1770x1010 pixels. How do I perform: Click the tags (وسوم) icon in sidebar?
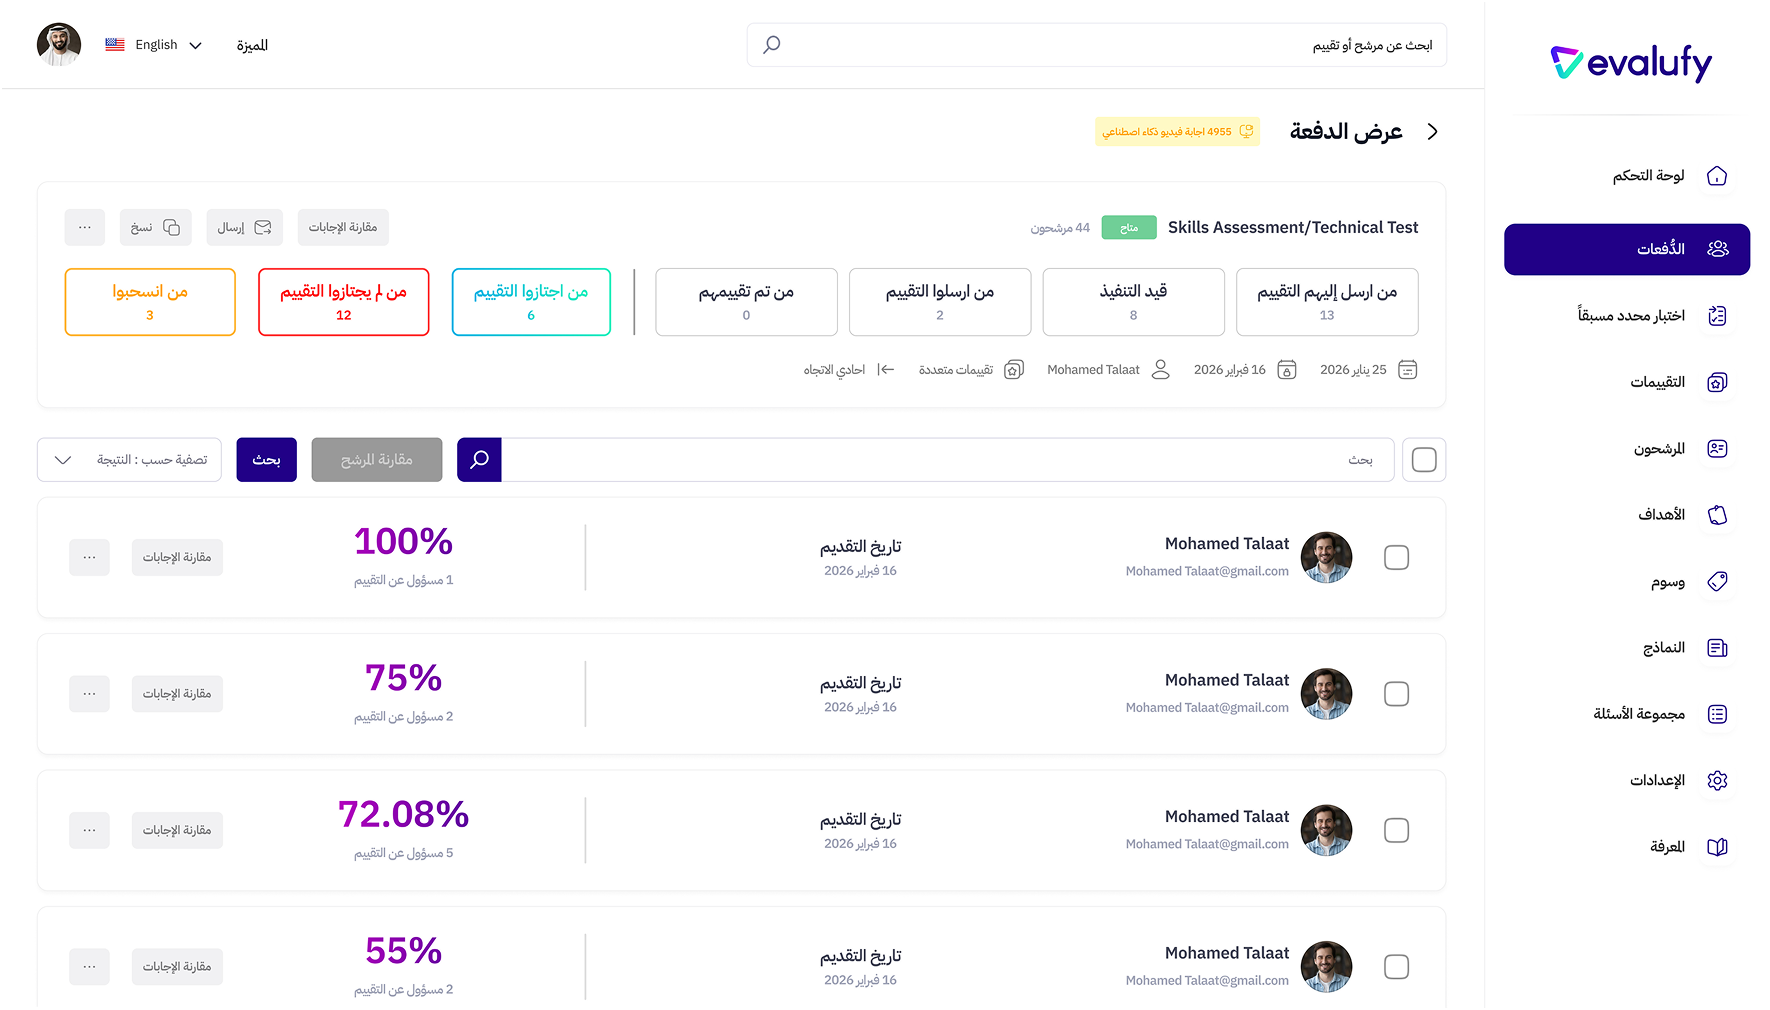tap(1717, 582)
